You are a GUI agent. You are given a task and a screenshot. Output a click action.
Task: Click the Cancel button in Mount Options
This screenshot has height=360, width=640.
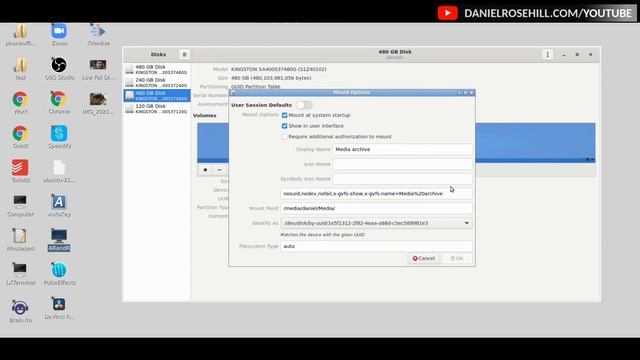[424, 258]
